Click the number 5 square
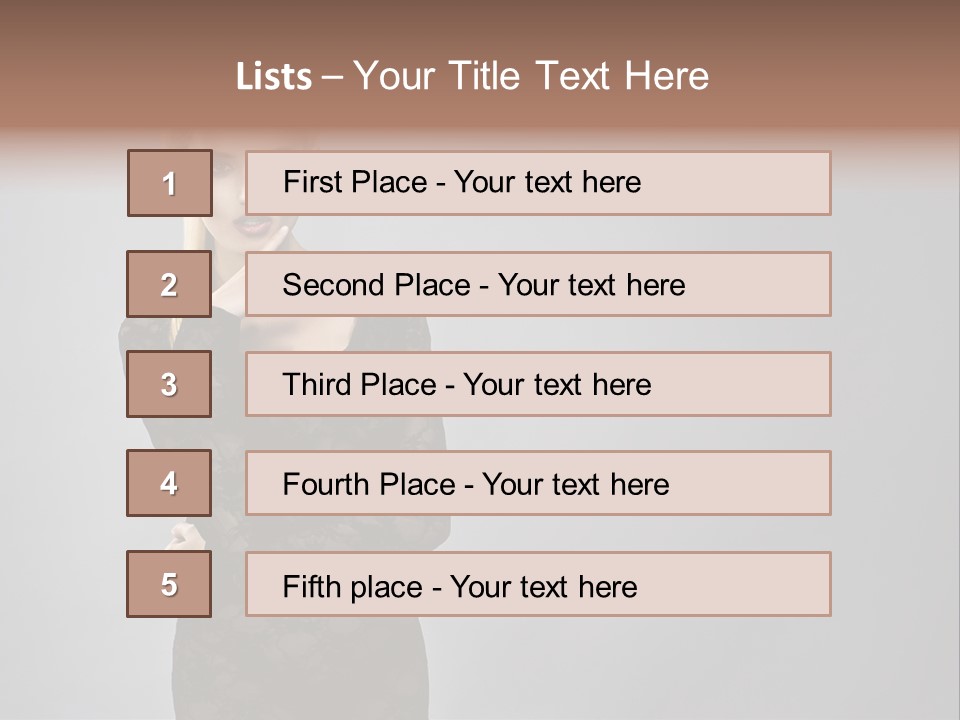This screenshot has width=960, height=720. 169,584
